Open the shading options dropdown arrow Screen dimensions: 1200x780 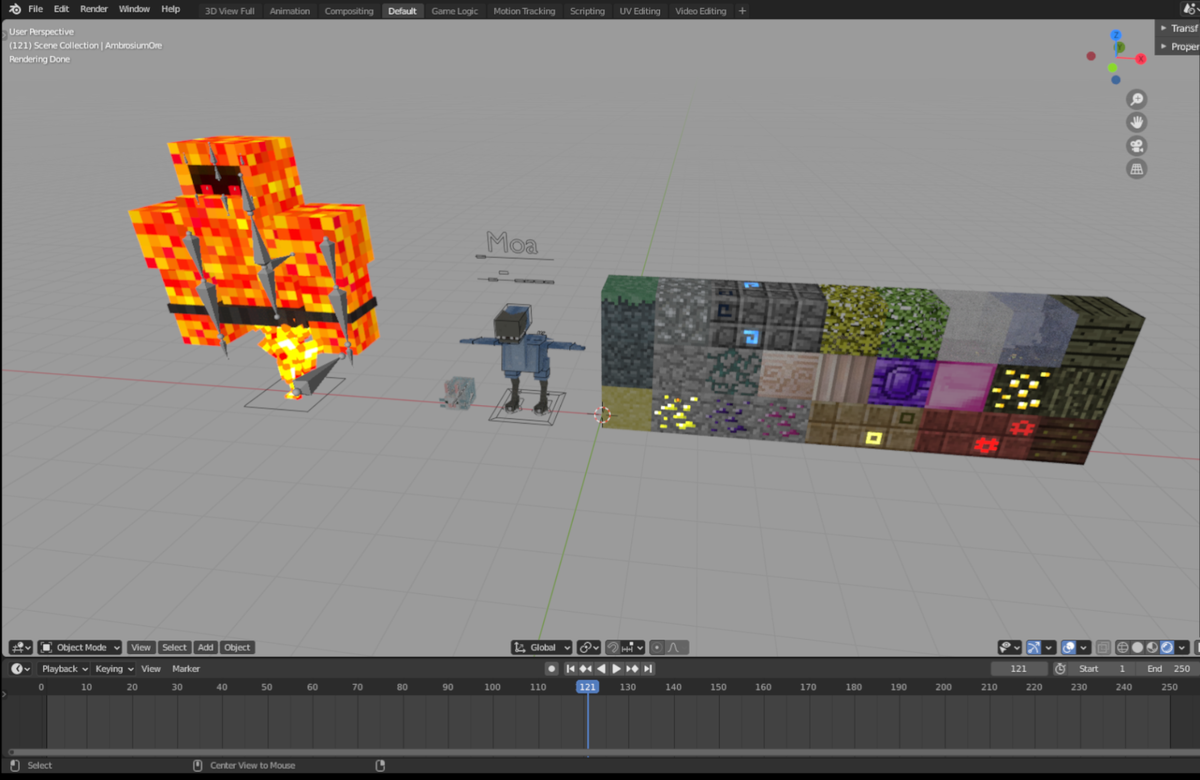coord(1182,647)
